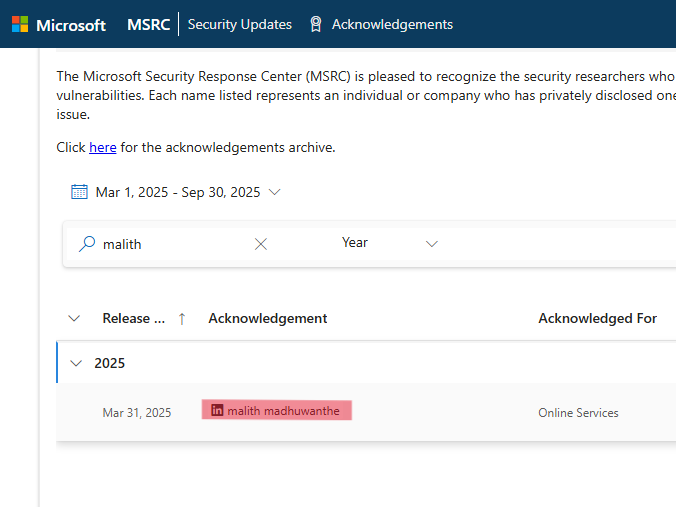Open the Mar 1 - Sep 30 date range picker

pyautogui.click(x=178, y=192)
